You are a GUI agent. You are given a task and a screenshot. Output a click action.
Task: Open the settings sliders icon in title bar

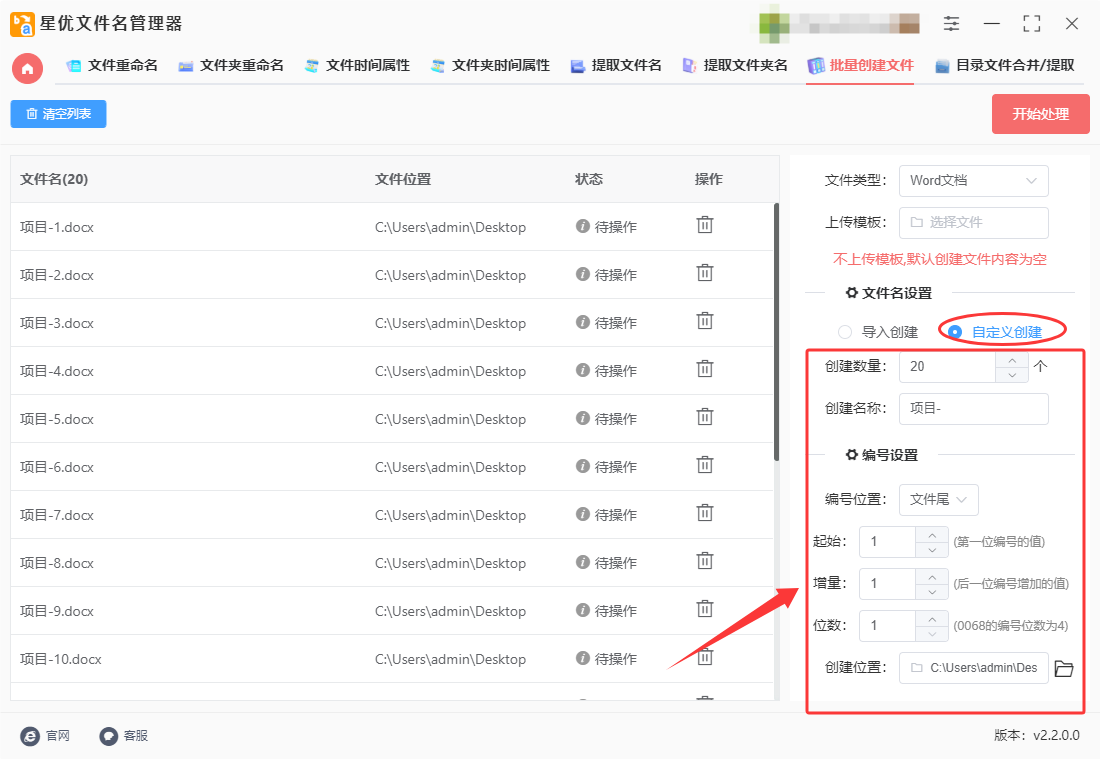[x=951, y=23]
